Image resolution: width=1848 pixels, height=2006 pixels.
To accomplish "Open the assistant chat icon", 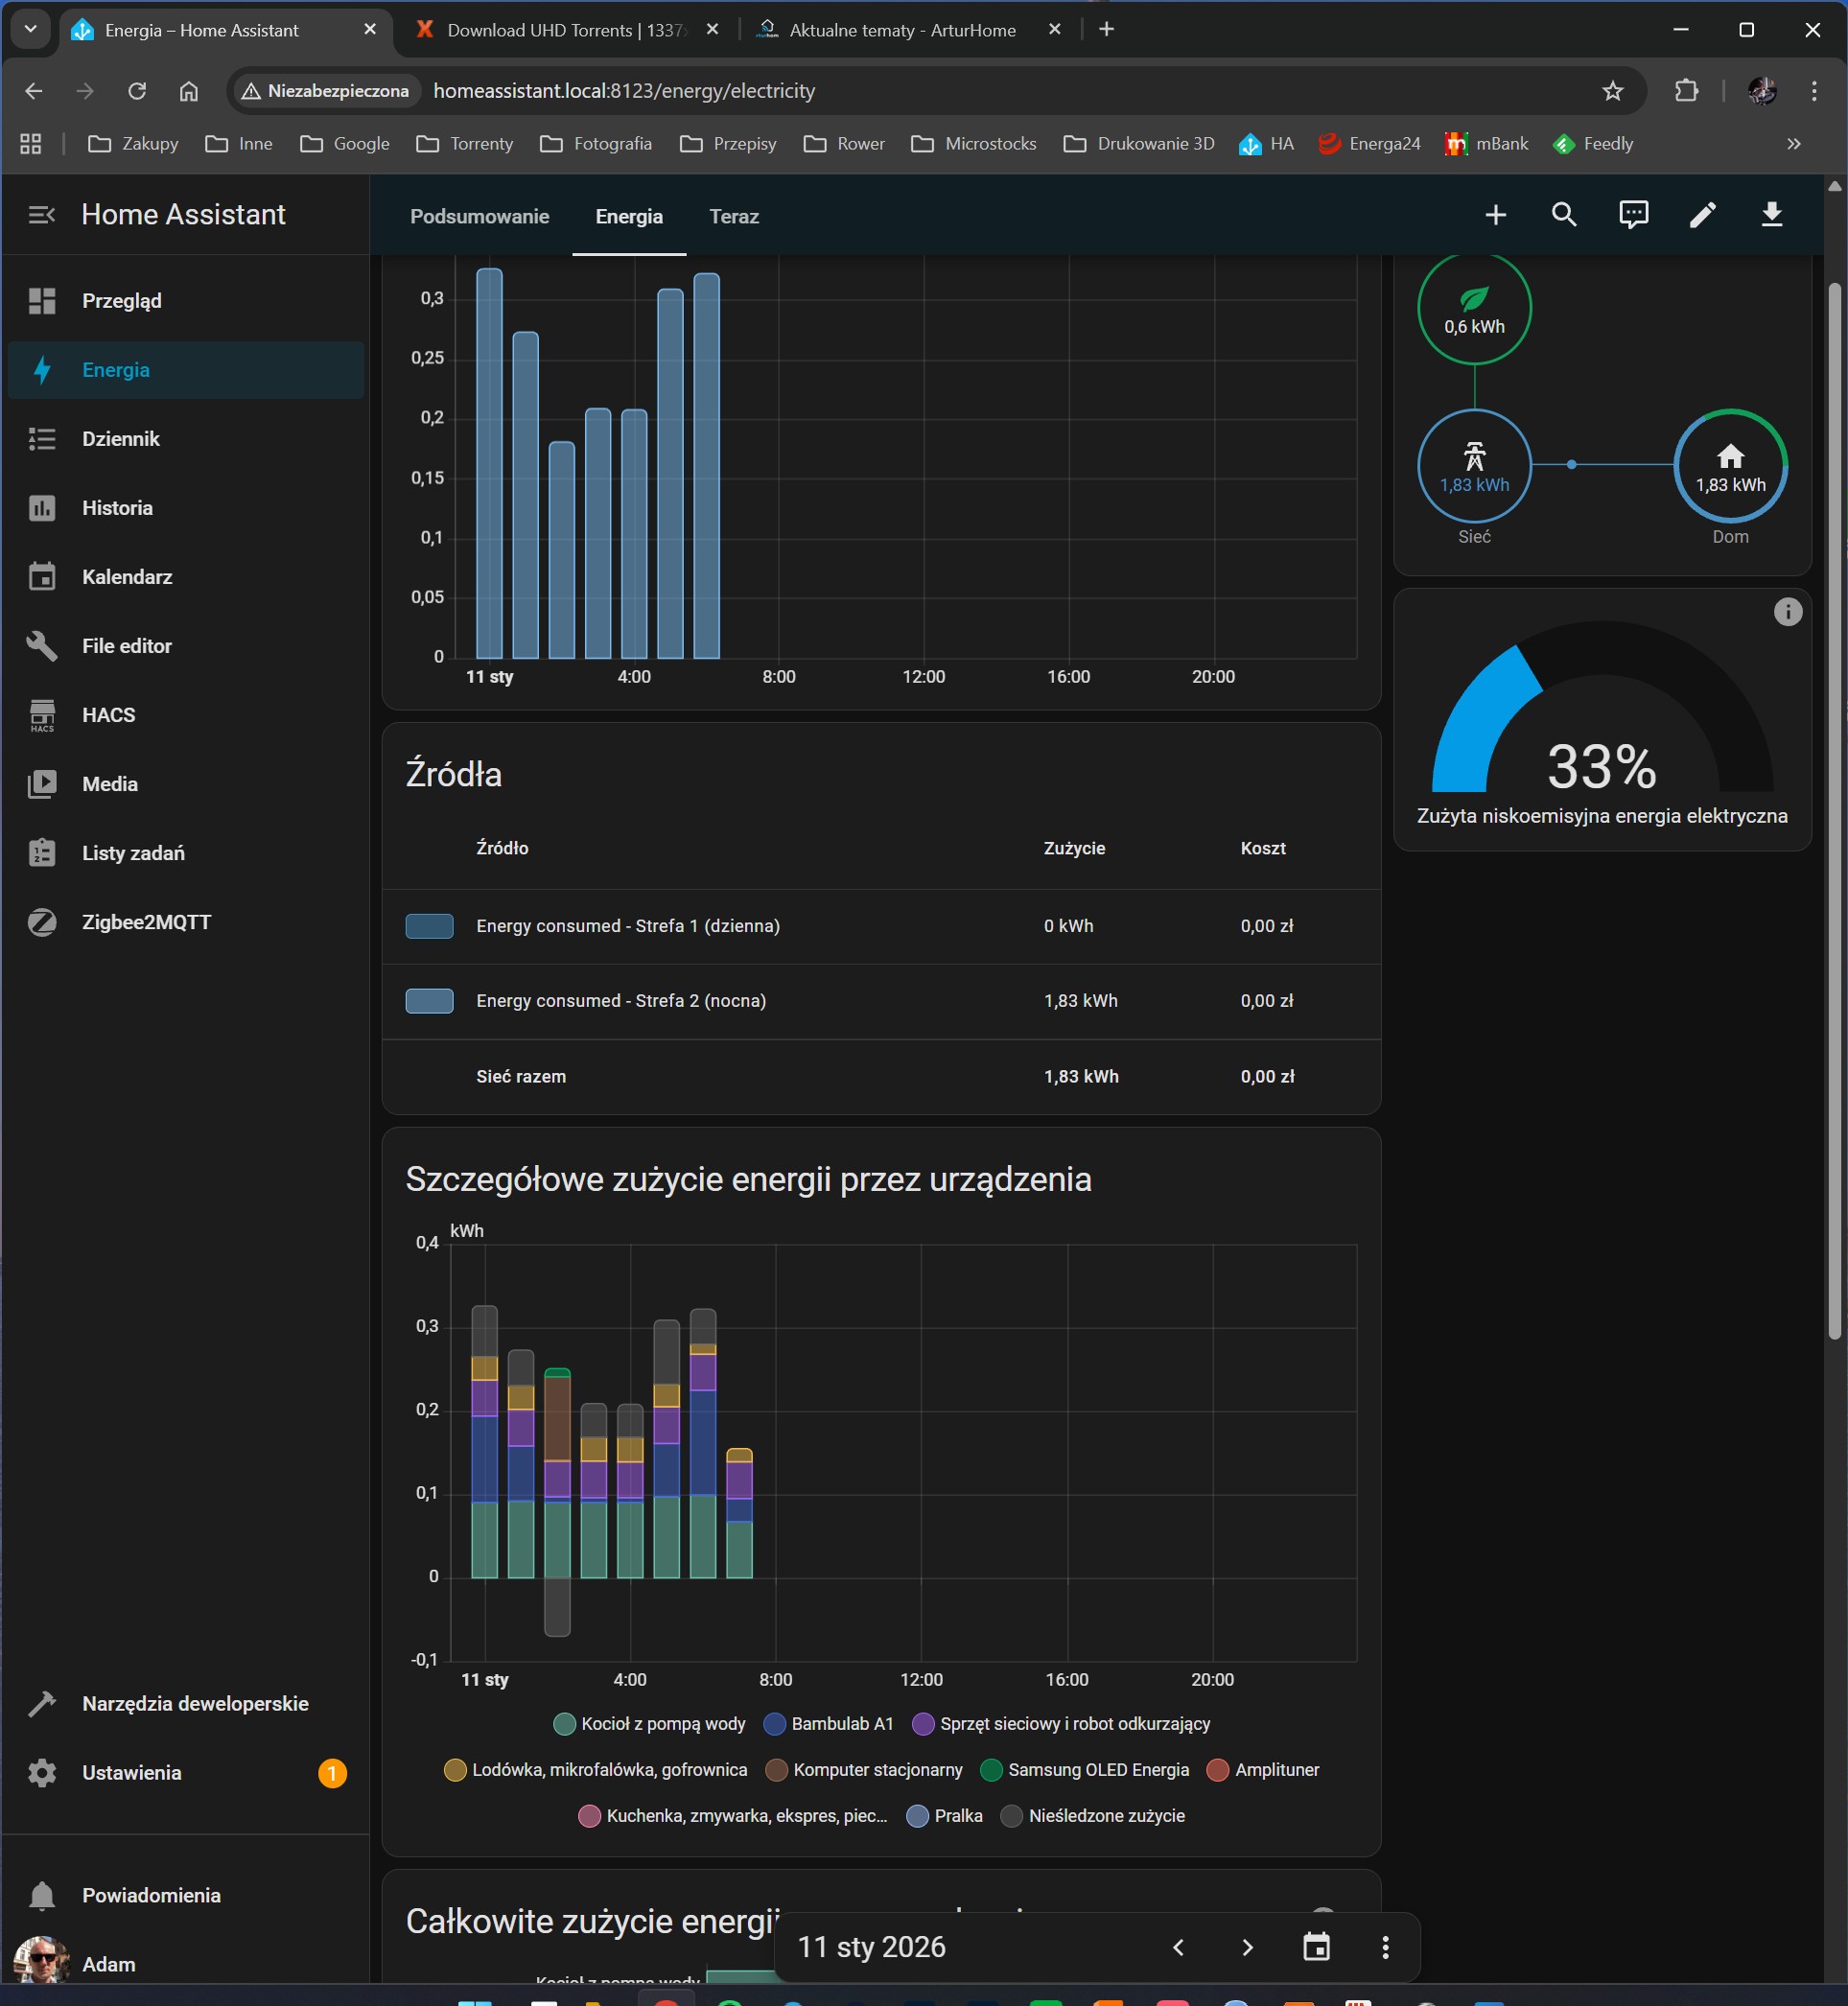I will tap(1633, 215).
